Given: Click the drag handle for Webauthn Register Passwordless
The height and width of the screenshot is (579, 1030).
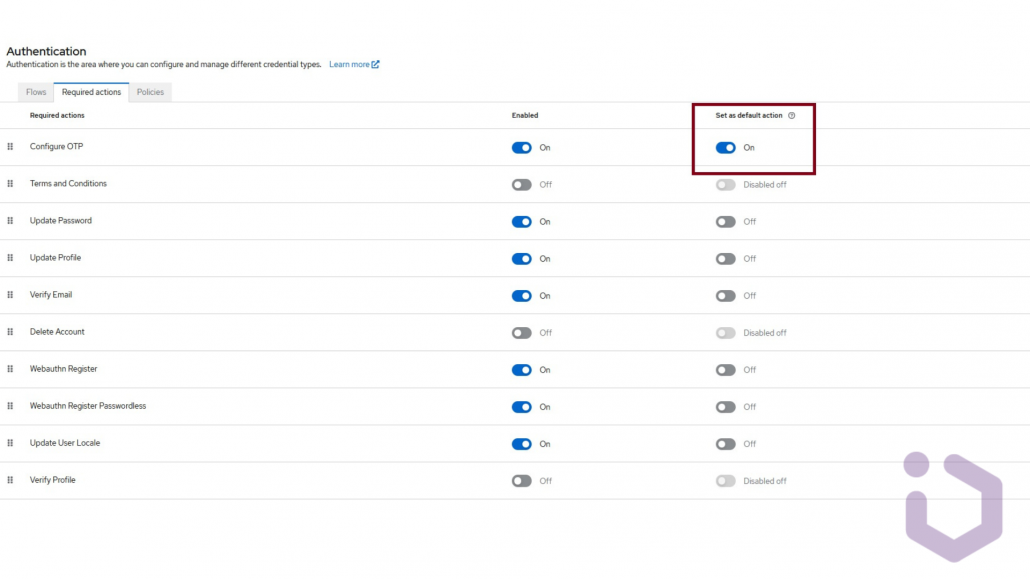Looking at the screenshot, I should coord(10,406).
